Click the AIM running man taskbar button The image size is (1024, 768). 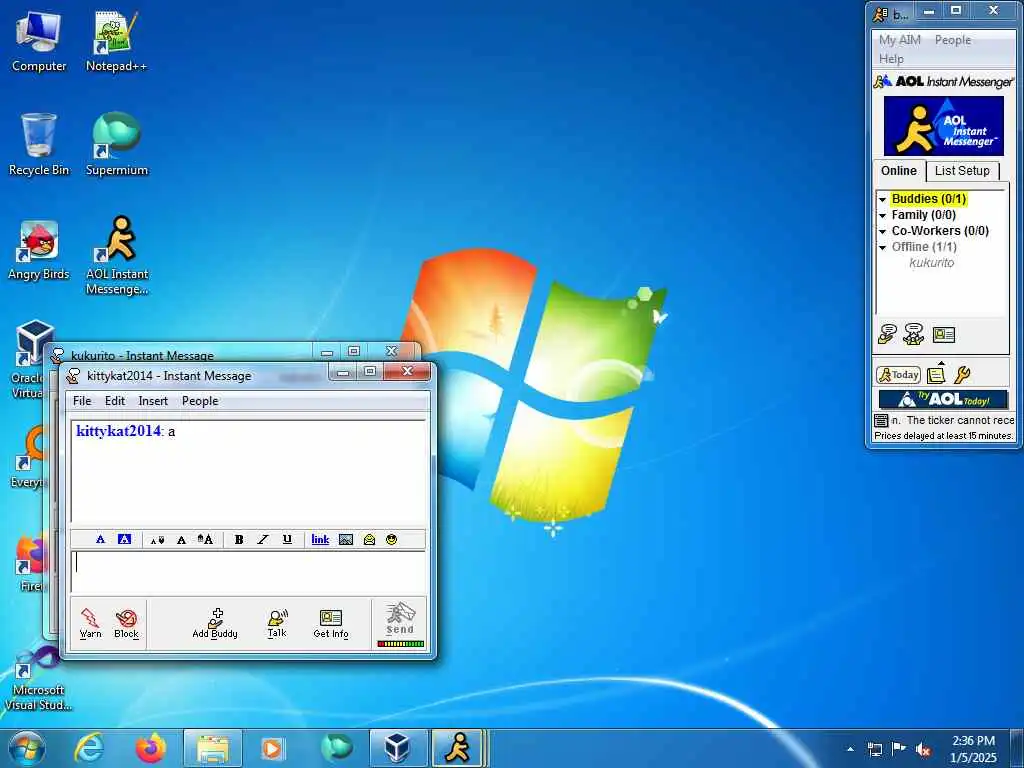[x=458, y=748]
